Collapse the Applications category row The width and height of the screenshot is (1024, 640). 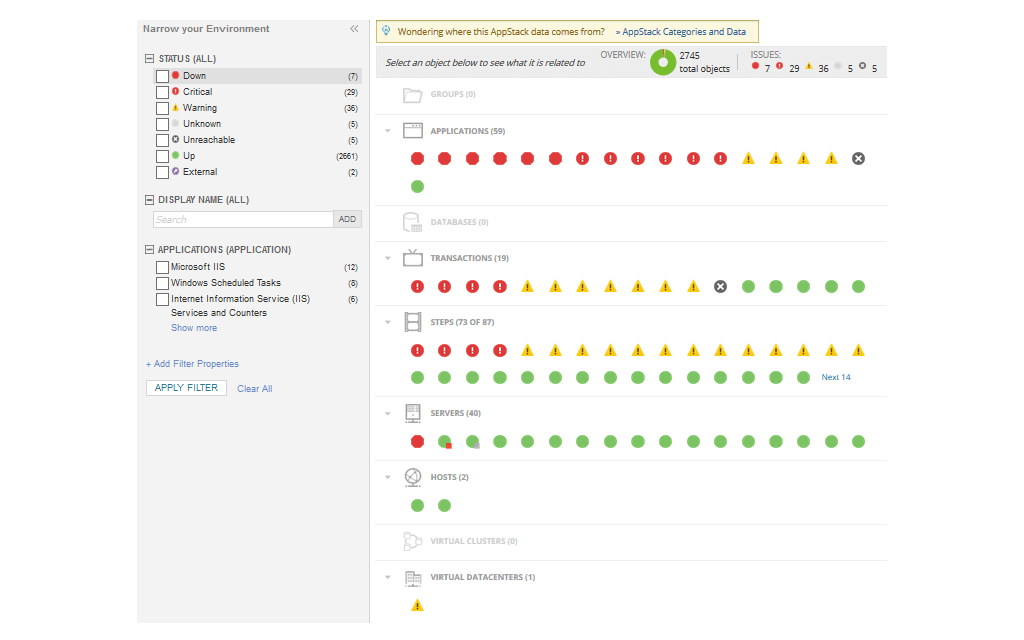point(389,130)
